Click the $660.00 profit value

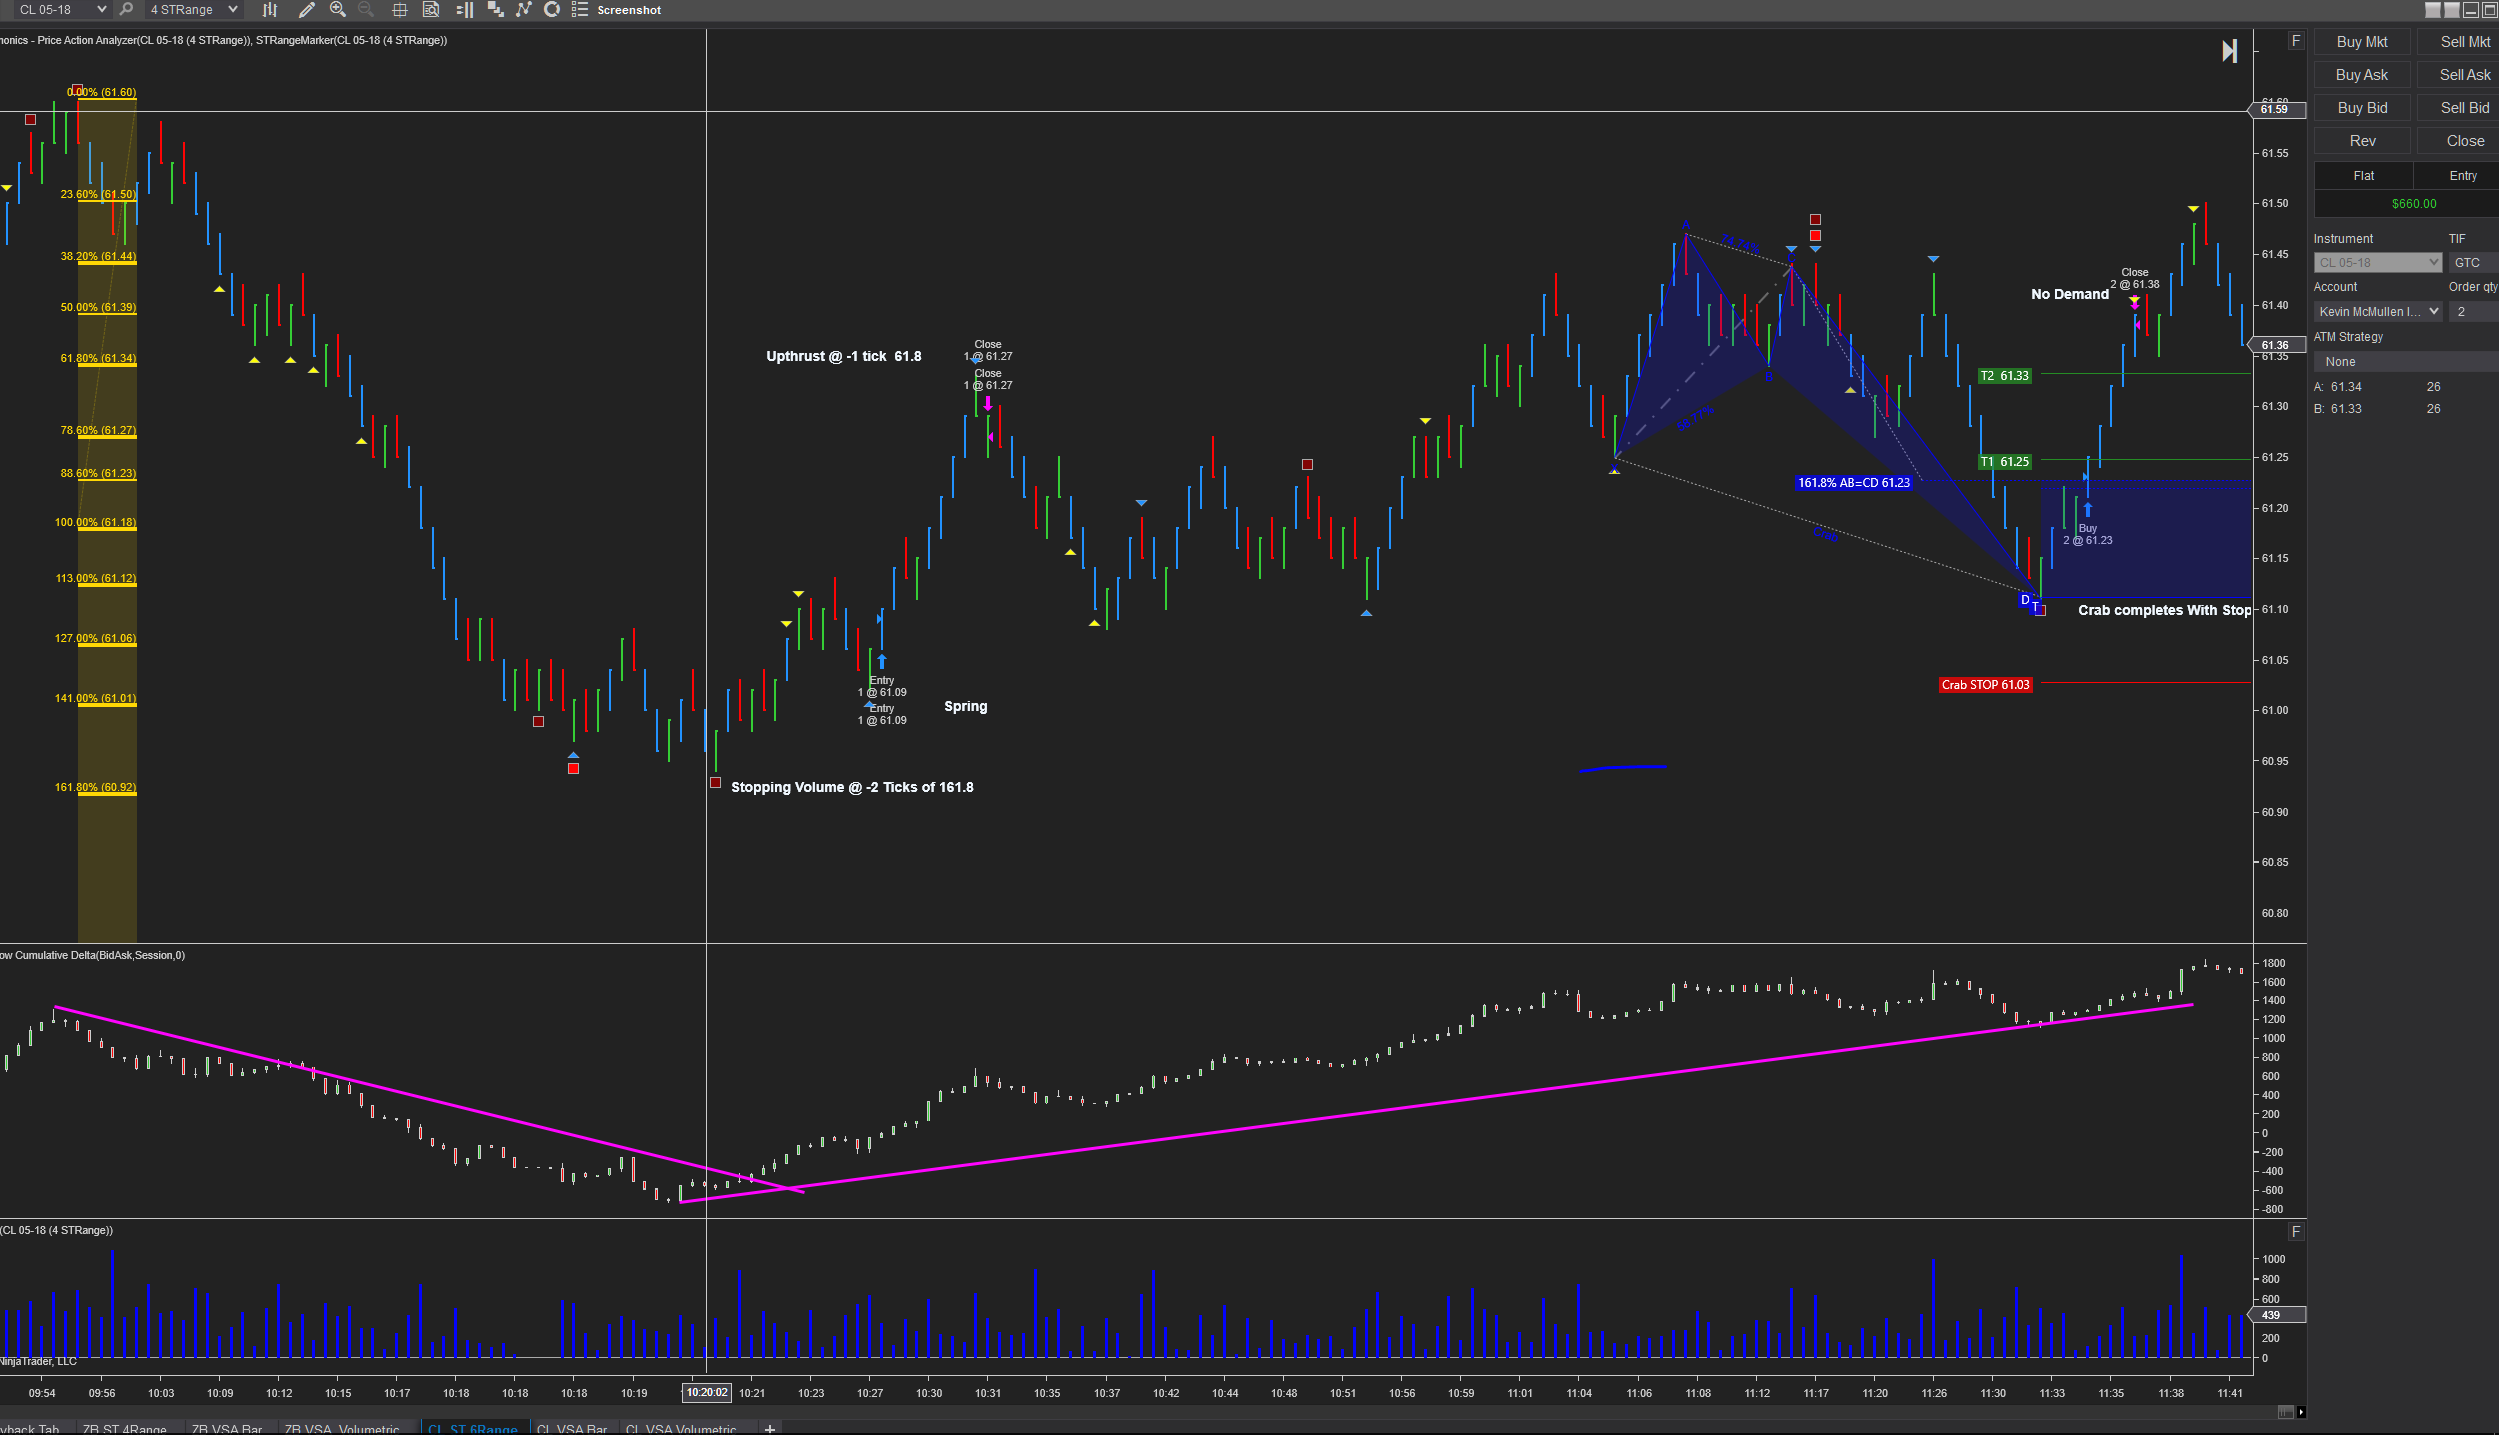click(2414, 204)
